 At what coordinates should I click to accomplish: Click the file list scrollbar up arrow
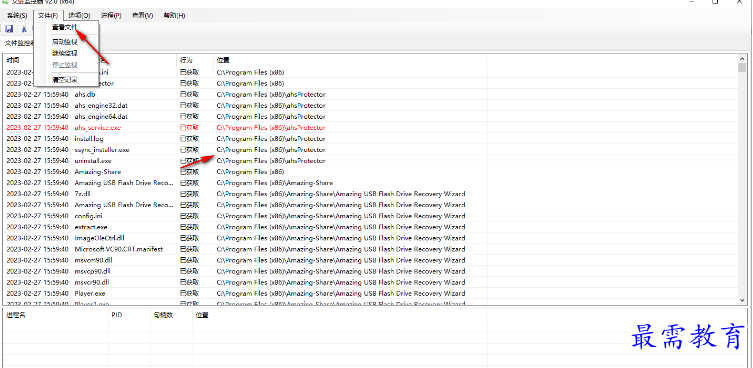[x=742, y=59]
